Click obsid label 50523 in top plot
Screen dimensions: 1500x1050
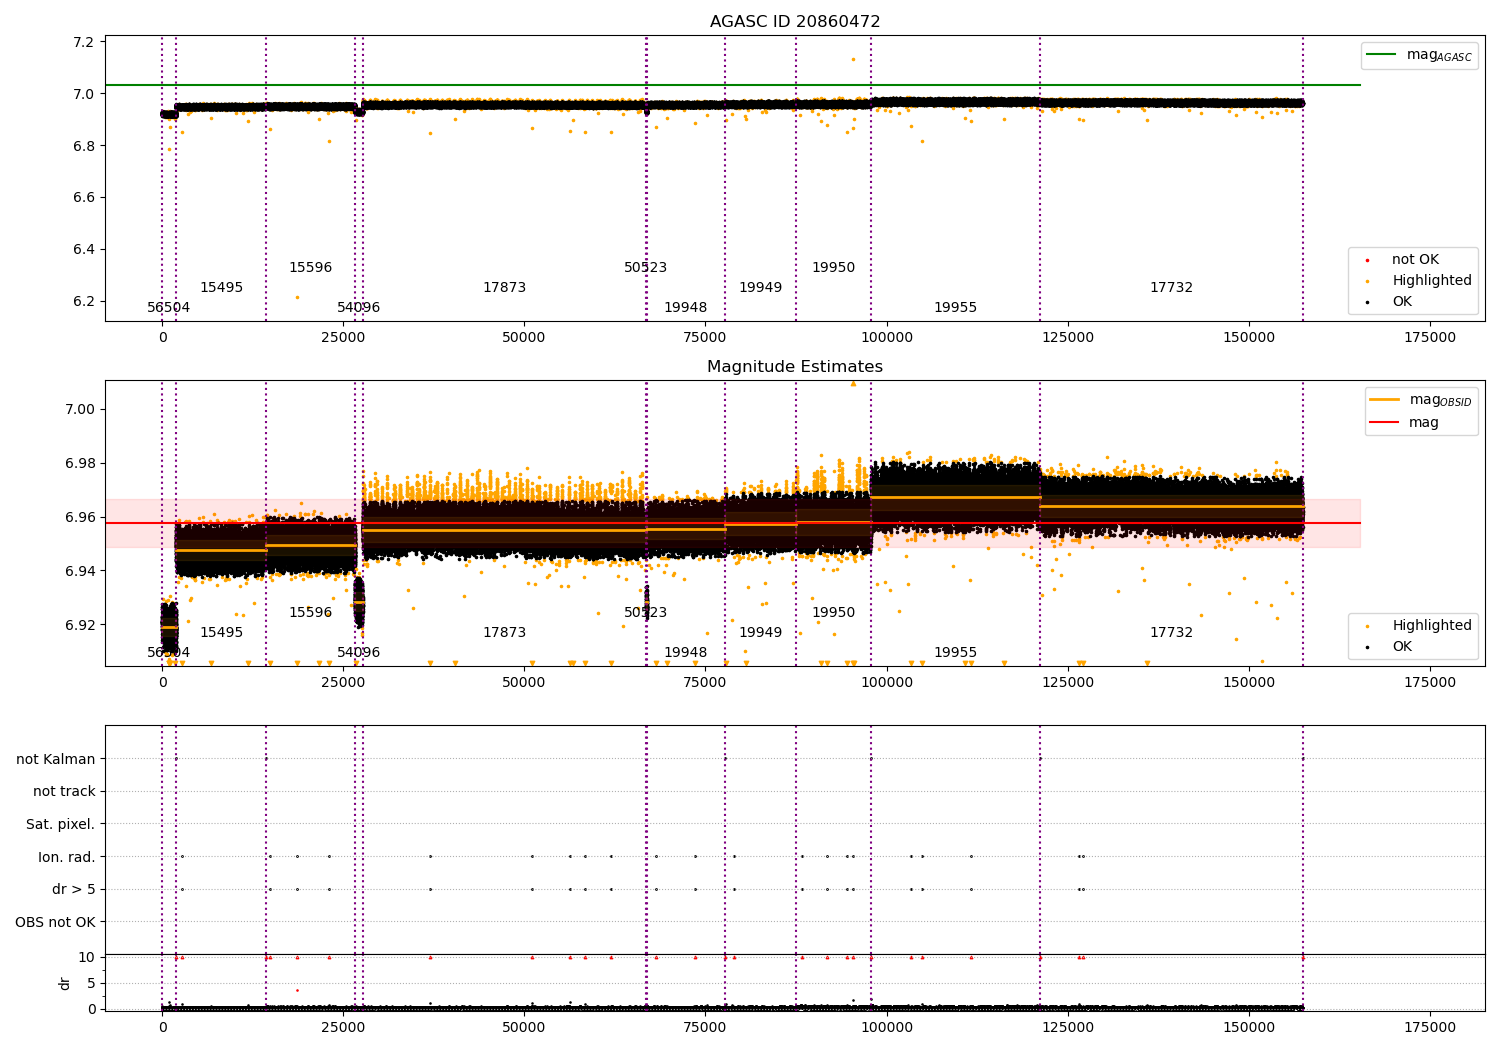click(645, 268)
